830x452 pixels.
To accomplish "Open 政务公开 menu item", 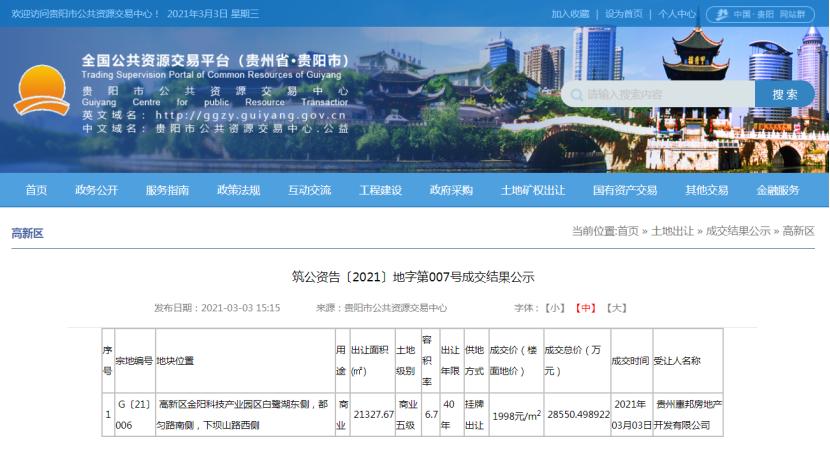I will click(96, 190).
